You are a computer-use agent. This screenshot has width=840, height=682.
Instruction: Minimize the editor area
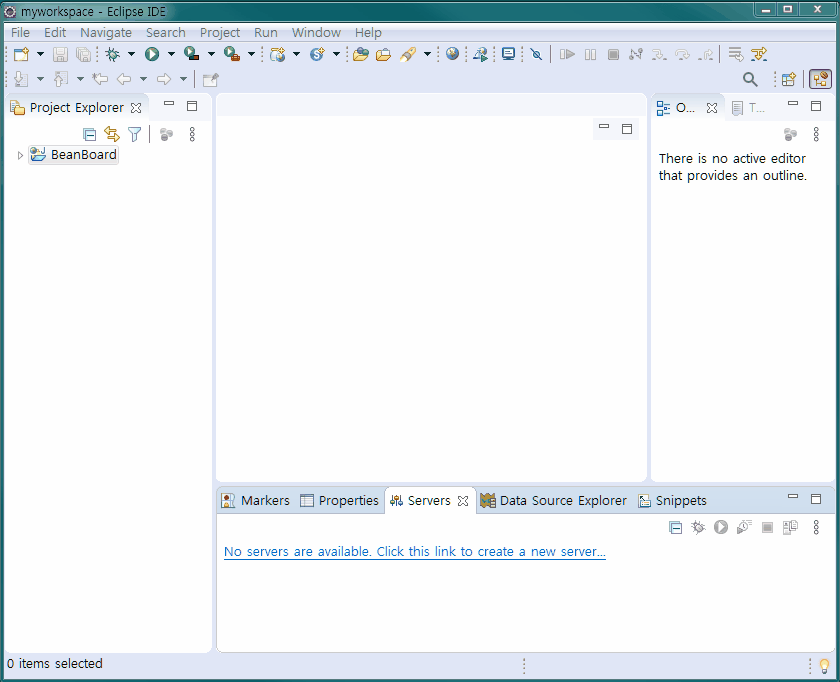click(x=604, y=126)
